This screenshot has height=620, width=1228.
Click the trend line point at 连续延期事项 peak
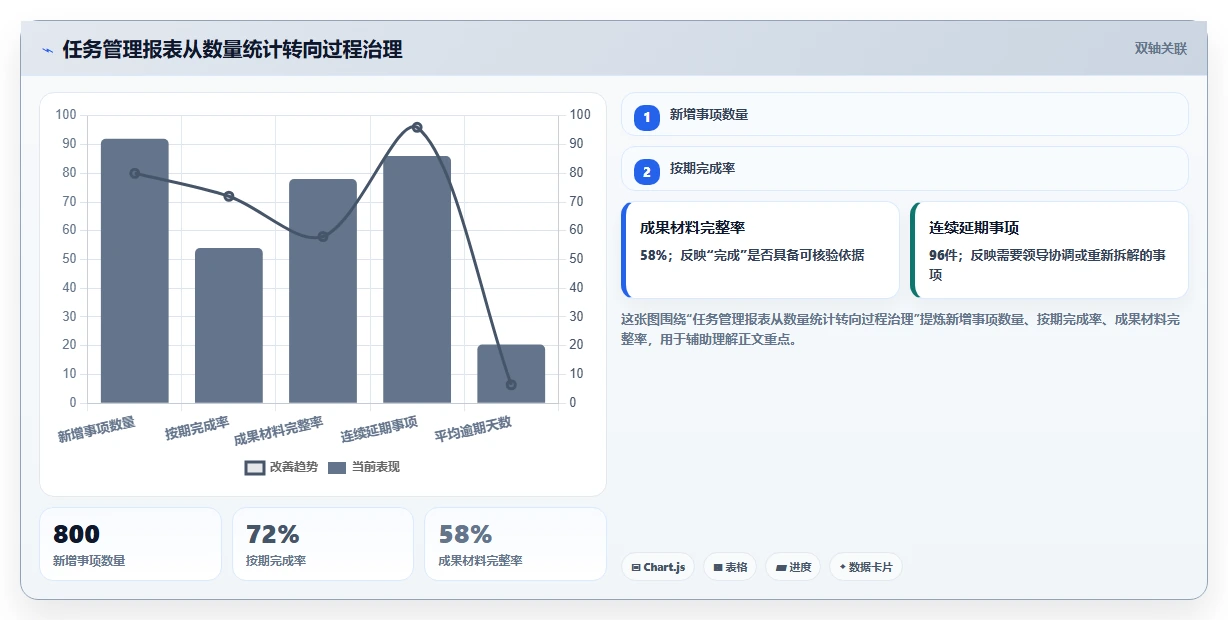coord(417,127)
